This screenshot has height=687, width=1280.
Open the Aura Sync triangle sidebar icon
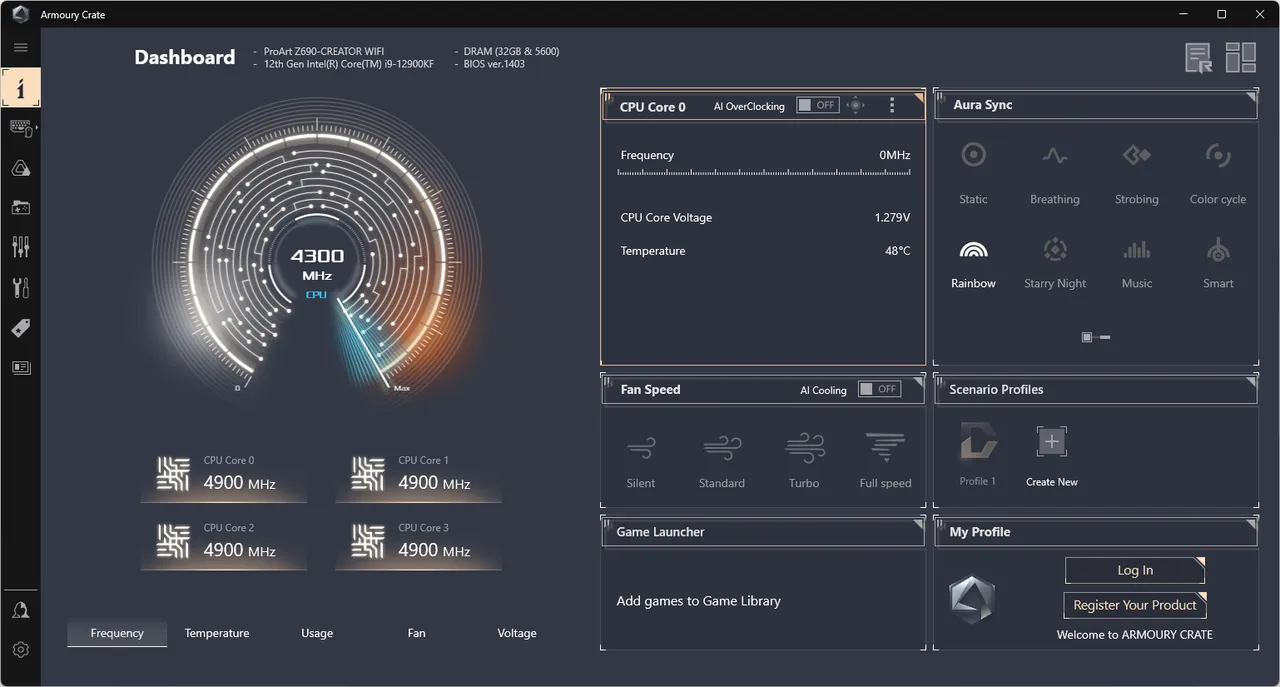click(21, 168)
